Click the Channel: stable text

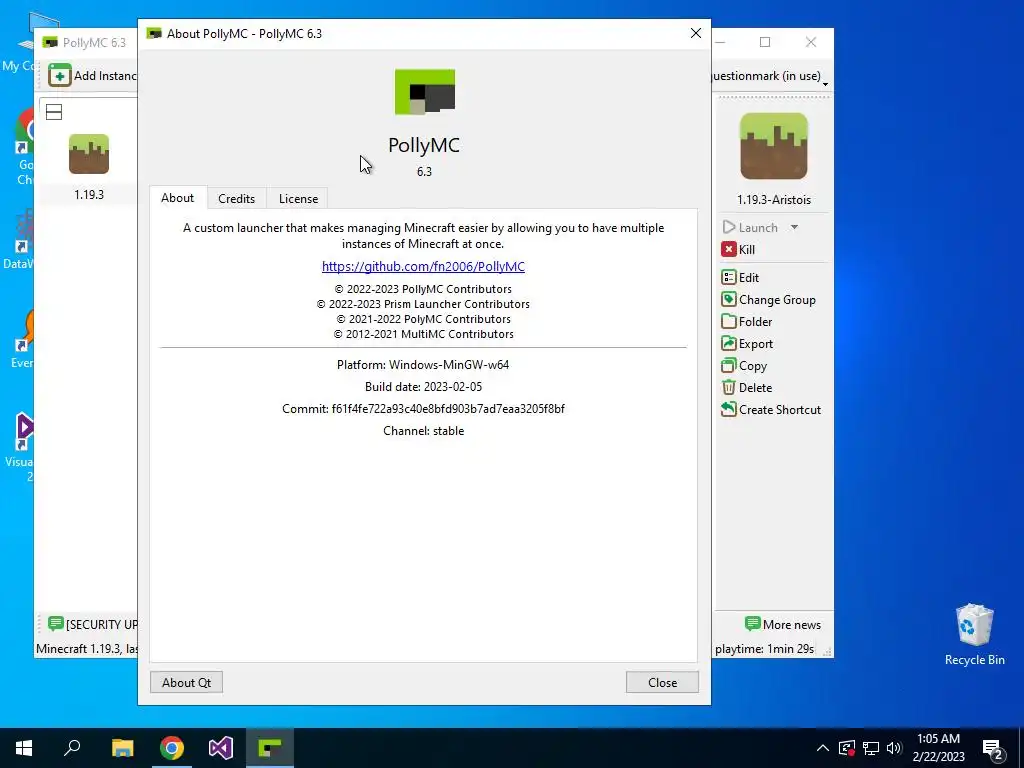[424, 431]
